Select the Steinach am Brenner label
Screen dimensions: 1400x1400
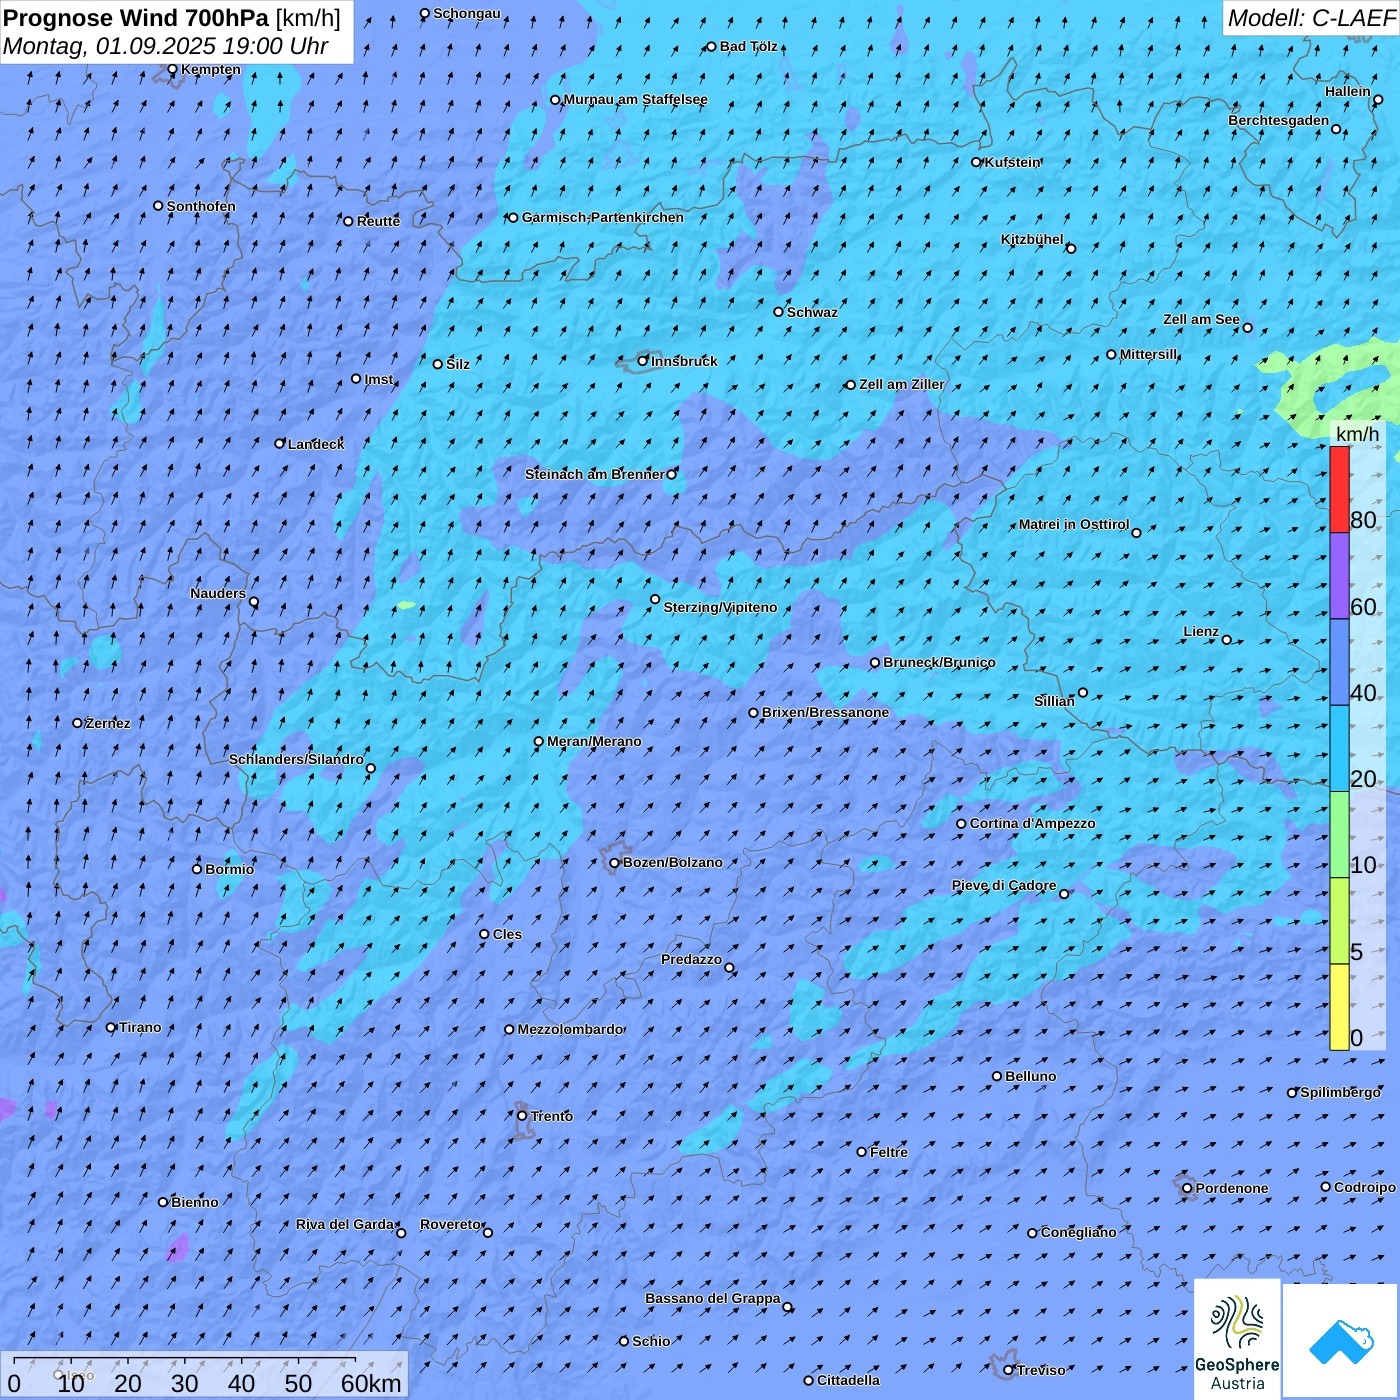coord(594,474)
